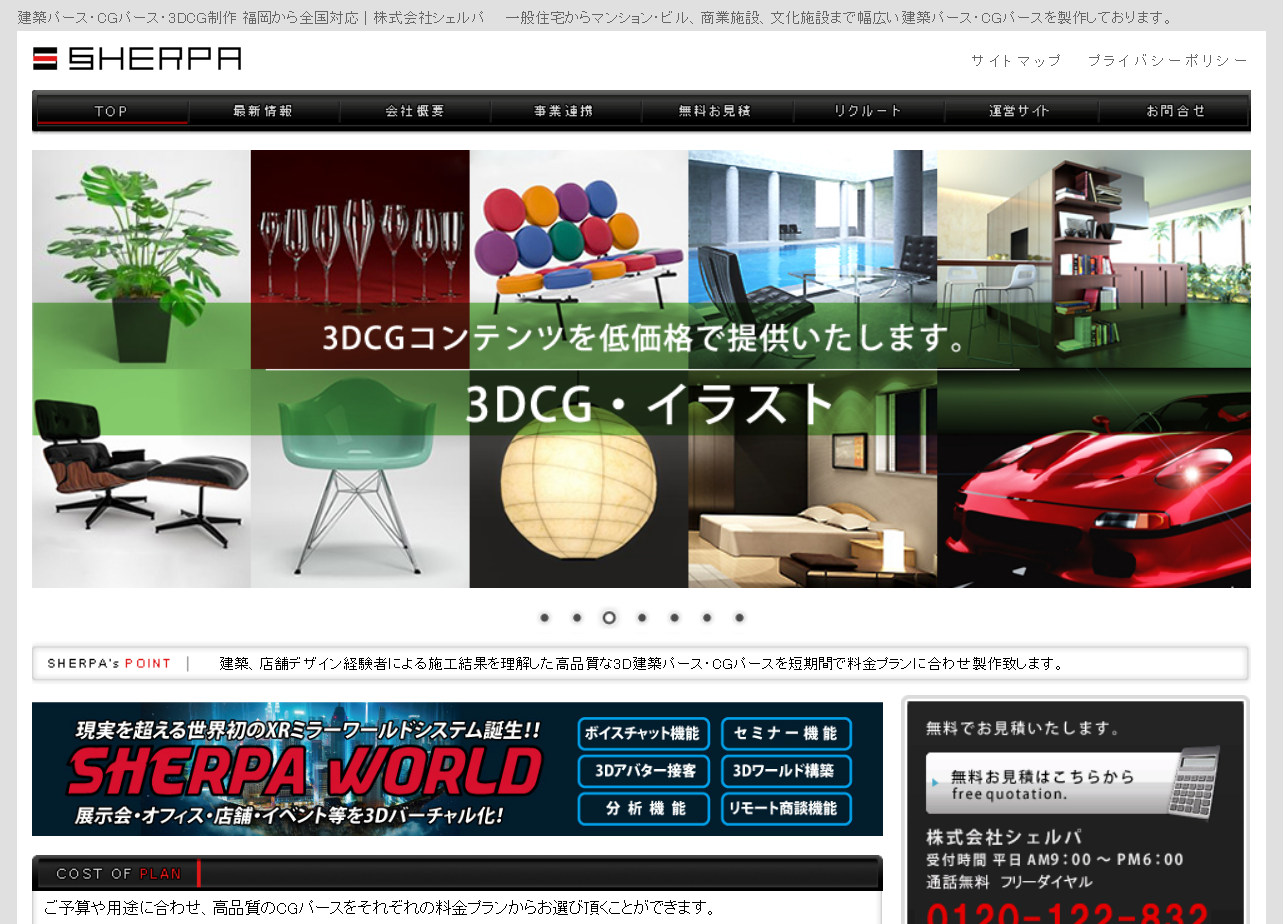Select the seventh slideshow dot
The image size is (1283, 924).
pyautogui.click(x=740, y=618)
